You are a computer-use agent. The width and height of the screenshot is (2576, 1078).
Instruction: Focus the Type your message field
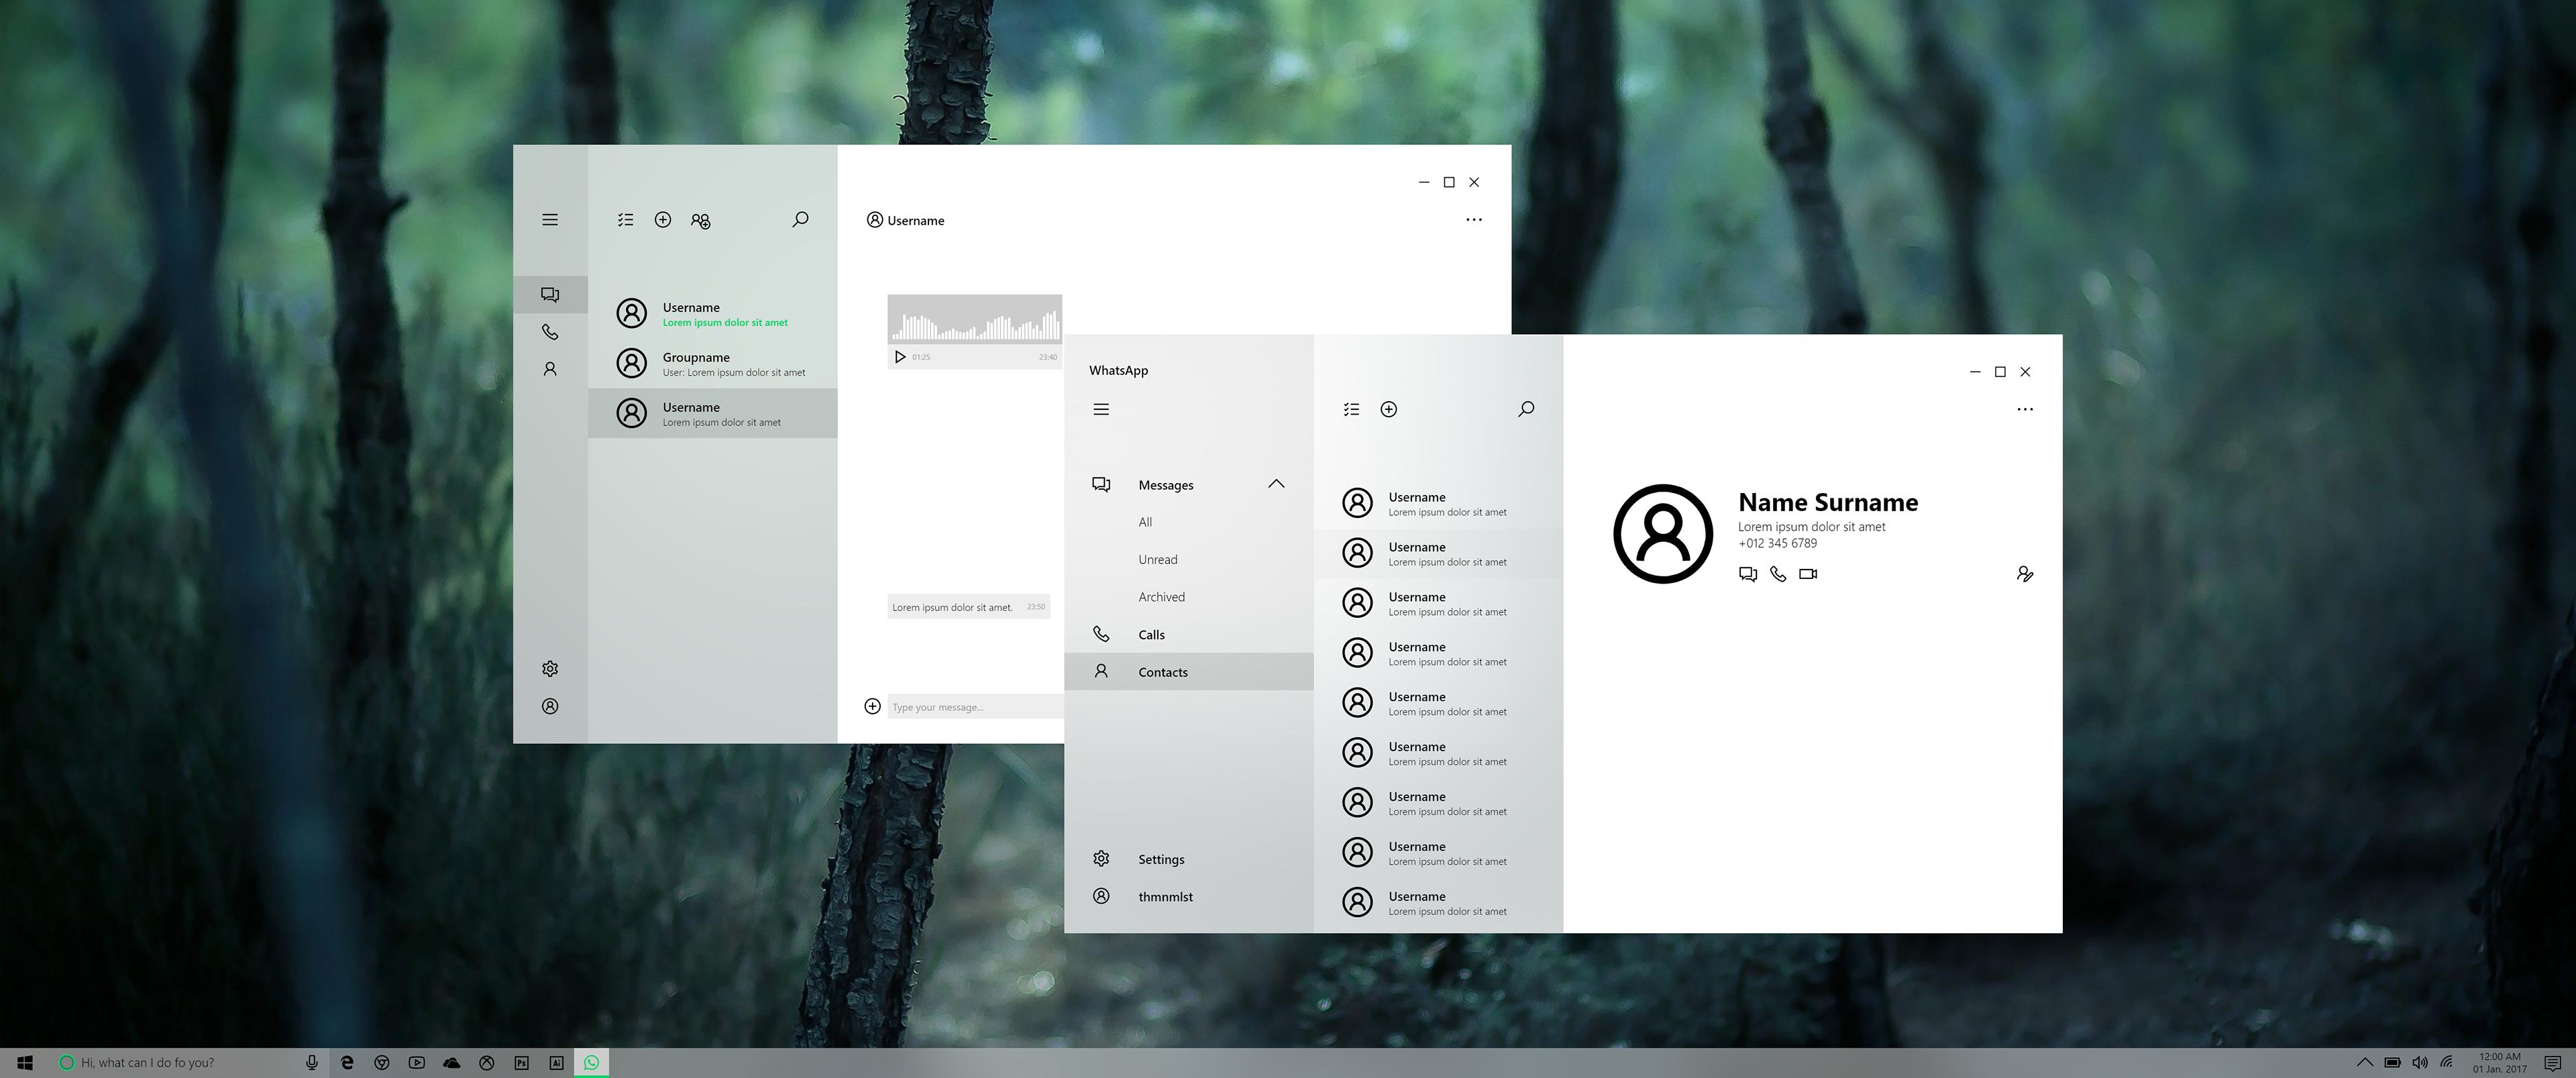coord(976,707)
